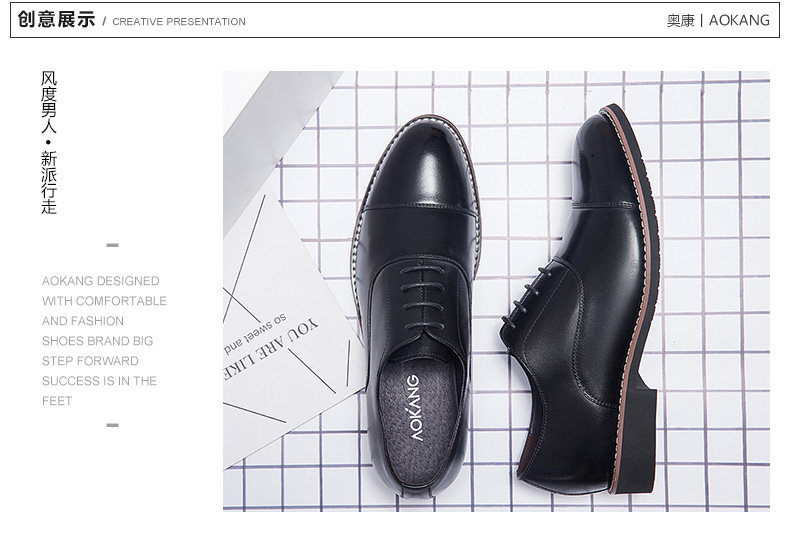The width and height of the screenshot is (790, 560).
Task: Click the line 'SHOES BRAND BIG'
Action: pyautogui.click(x=97, y=341)
